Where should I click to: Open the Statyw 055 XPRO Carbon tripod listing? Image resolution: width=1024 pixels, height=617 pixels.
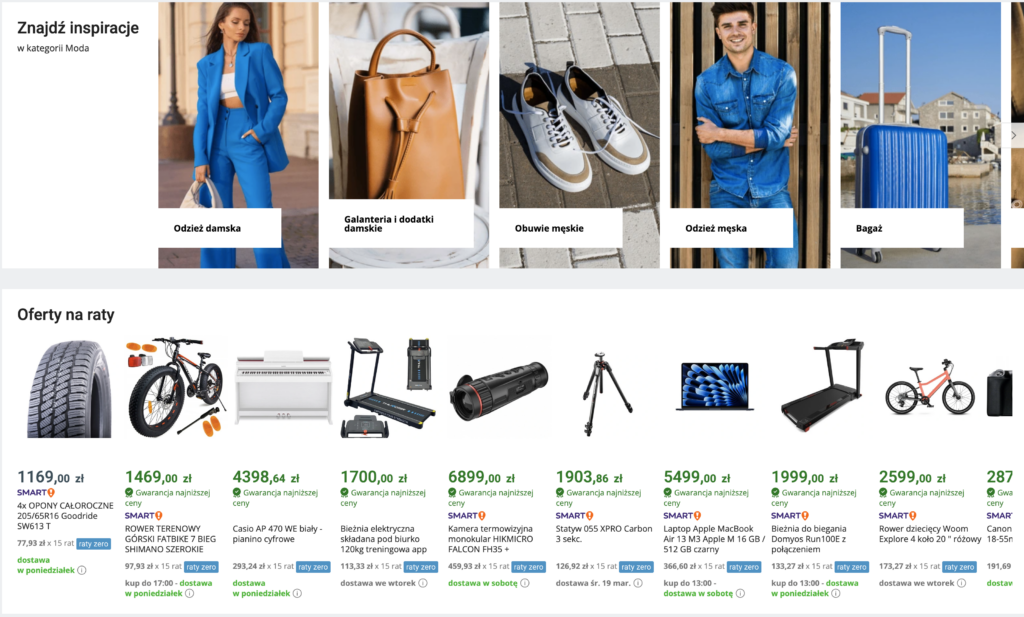tap(604, 533)
